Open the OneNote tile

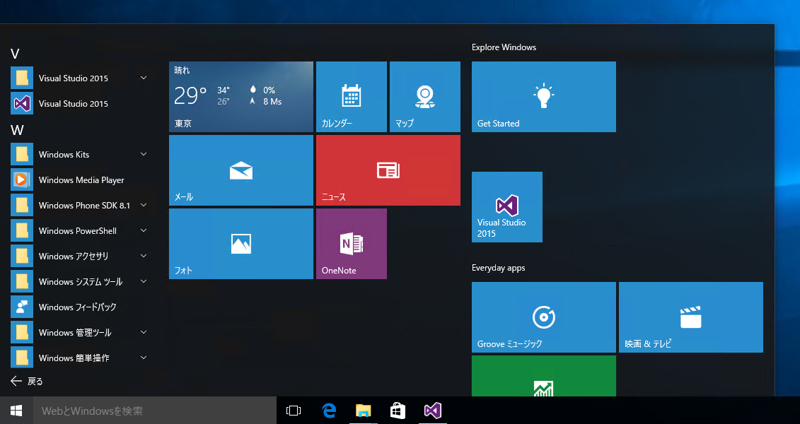point(352,244)
